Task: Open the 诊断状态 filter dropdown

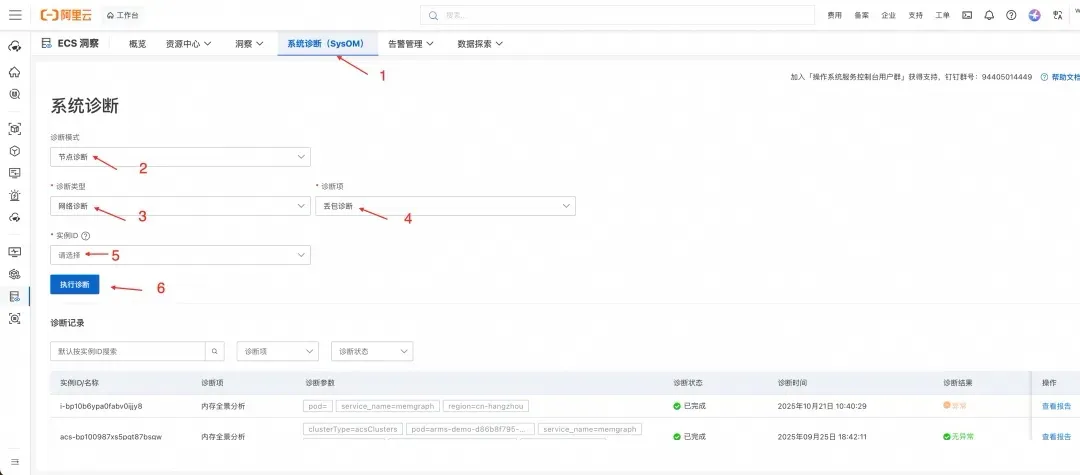Action: pyautogui.click(x=372, y=351)
